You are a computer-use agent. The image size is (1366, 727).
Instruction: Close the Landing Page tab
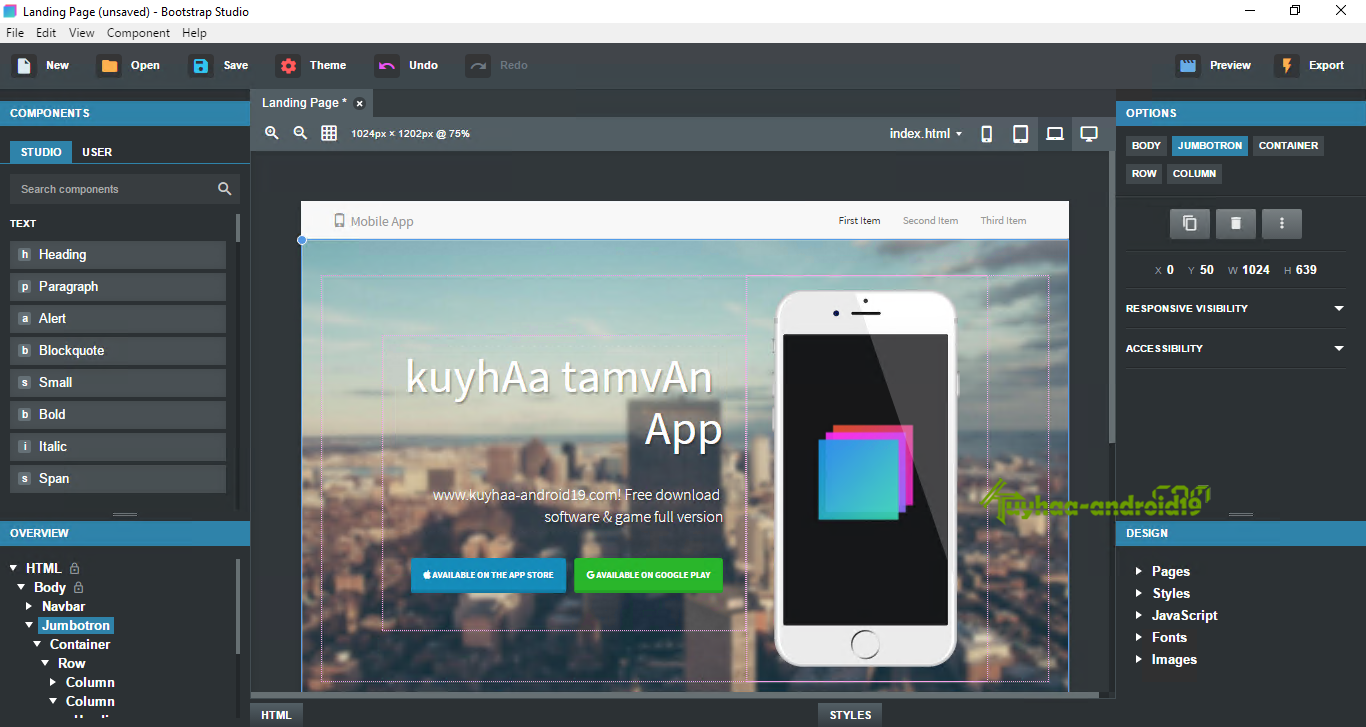click(360, 103)
